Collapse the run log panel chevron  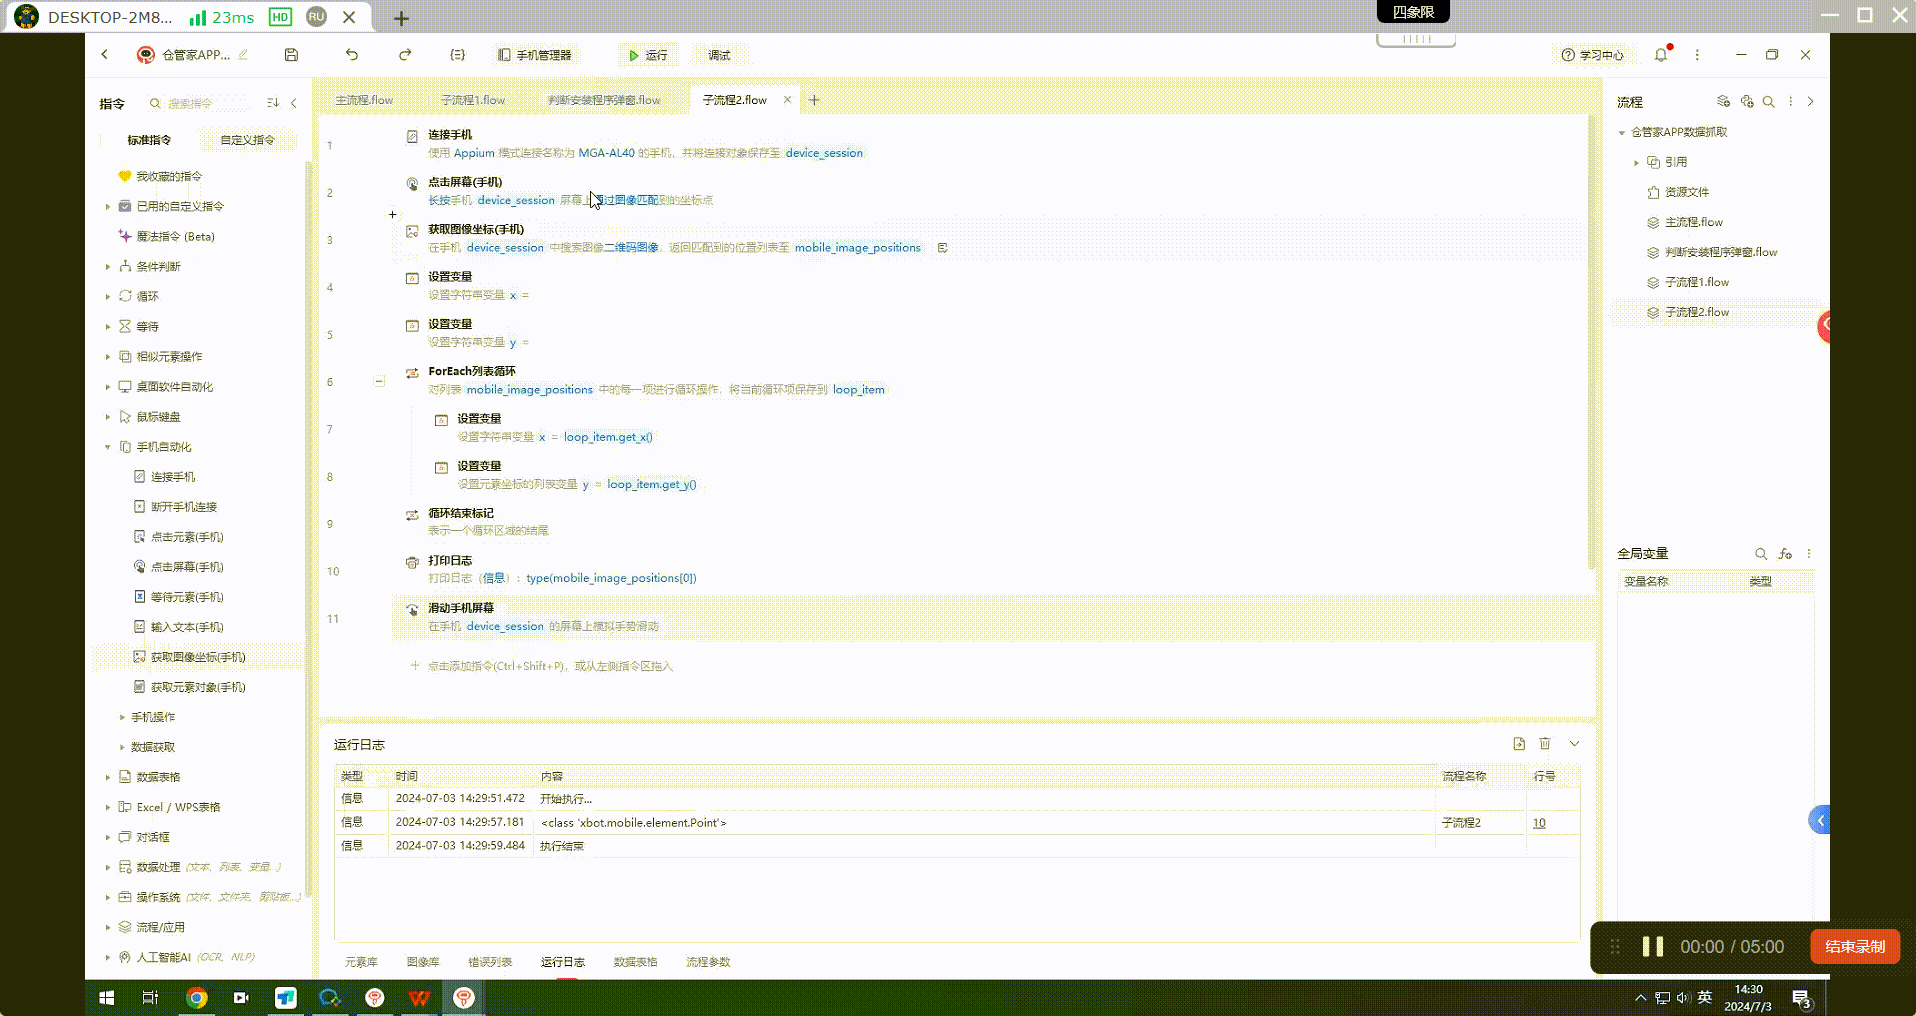[x=1574, y=744]
